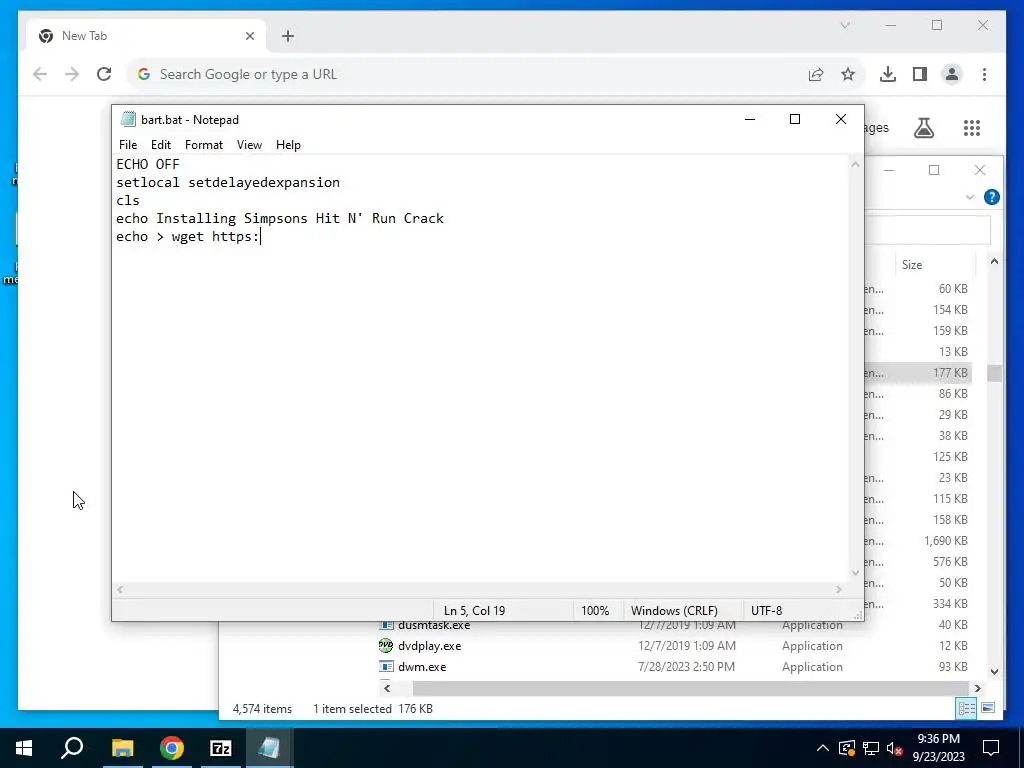Image resolution: width=1024 pixels, height=768 pixels.
Task: Click the Notepad taskbar icon
Action: point(269,748)
